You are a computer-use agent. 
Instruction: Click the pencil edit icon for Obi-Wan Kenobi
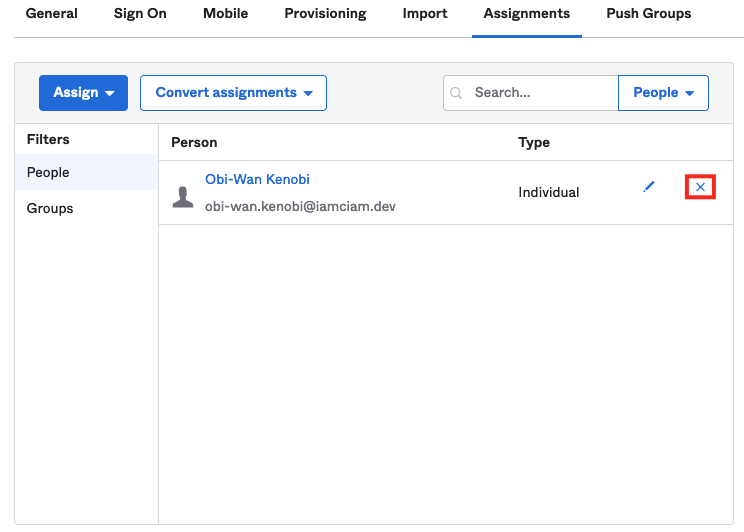(649, 187)
